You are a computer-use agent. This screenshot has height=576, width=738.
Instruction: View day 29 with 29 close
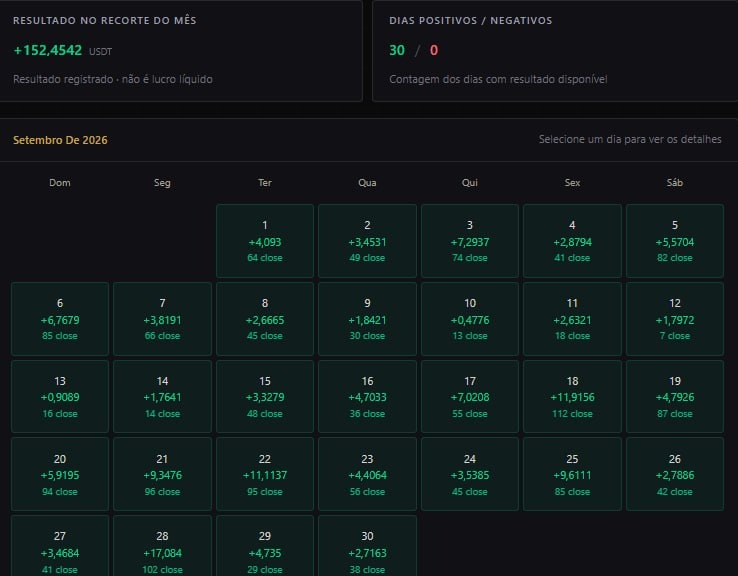(265, 546)
